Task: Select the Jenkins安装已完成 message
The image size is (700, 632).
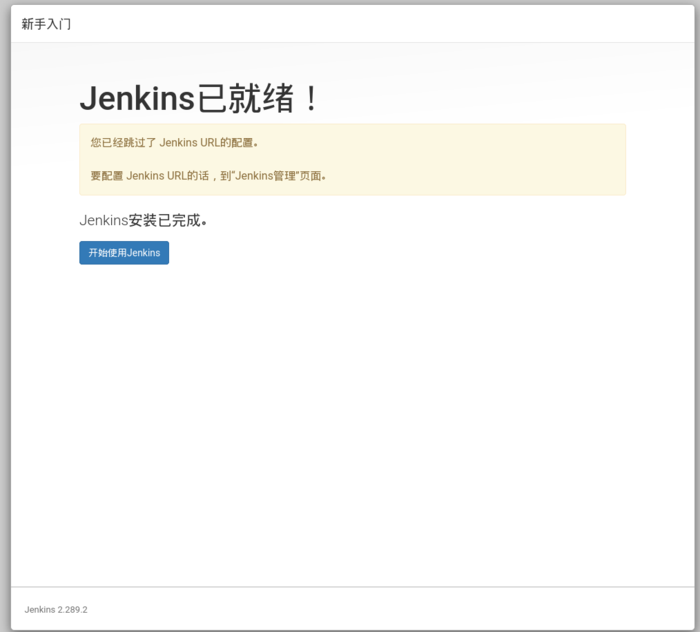Action: (143, 220)
